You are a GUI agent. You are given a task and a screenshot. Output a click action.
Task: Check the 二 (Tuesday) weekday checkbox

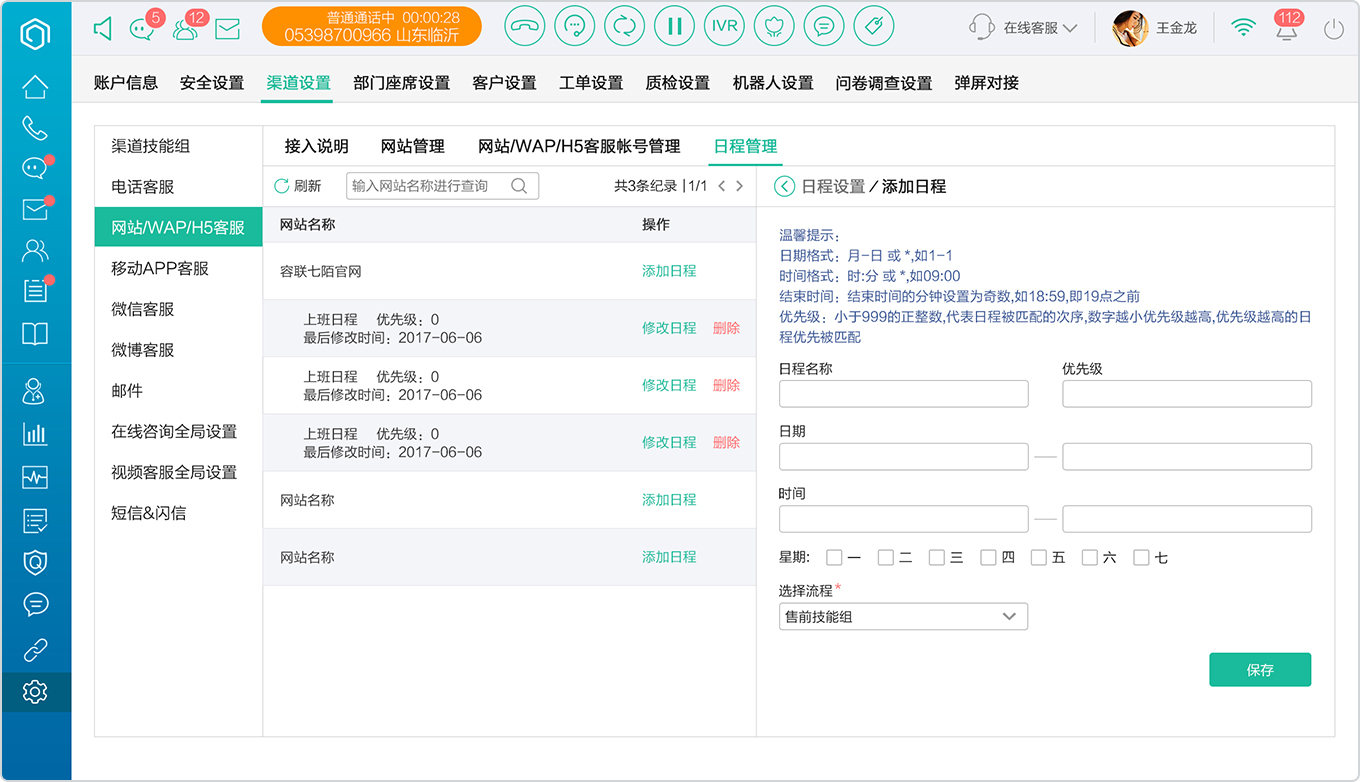pyautogui.click(x=886, y=558)
